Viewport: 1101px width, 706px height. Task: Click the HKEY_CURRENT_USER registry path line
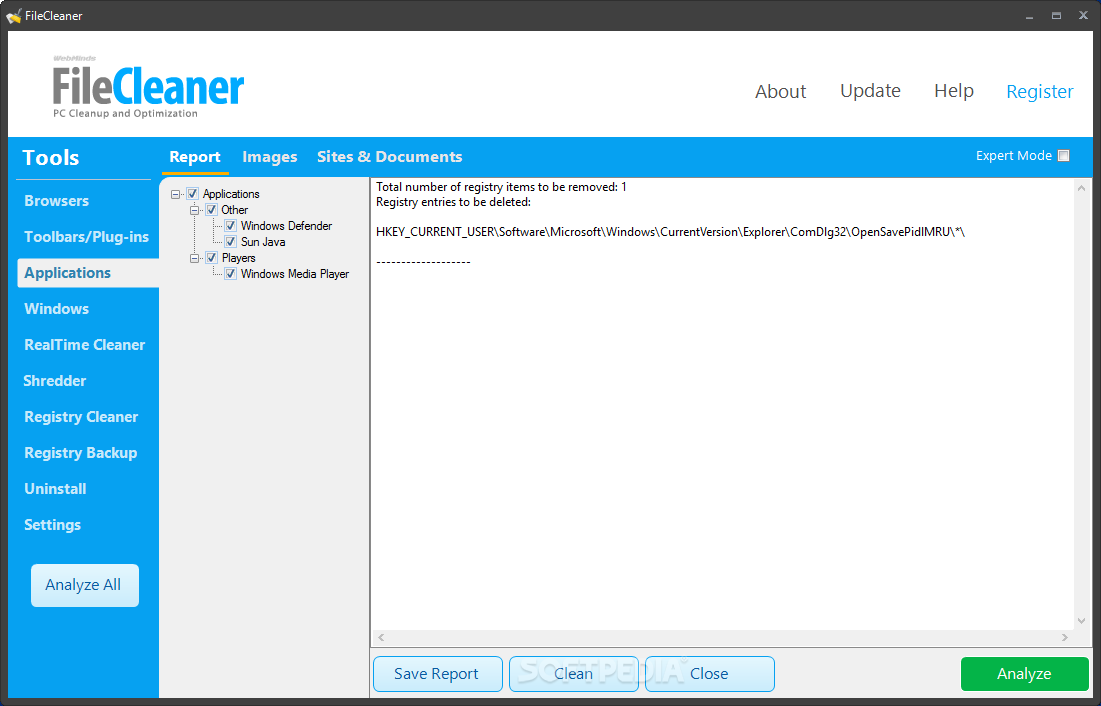671,232
